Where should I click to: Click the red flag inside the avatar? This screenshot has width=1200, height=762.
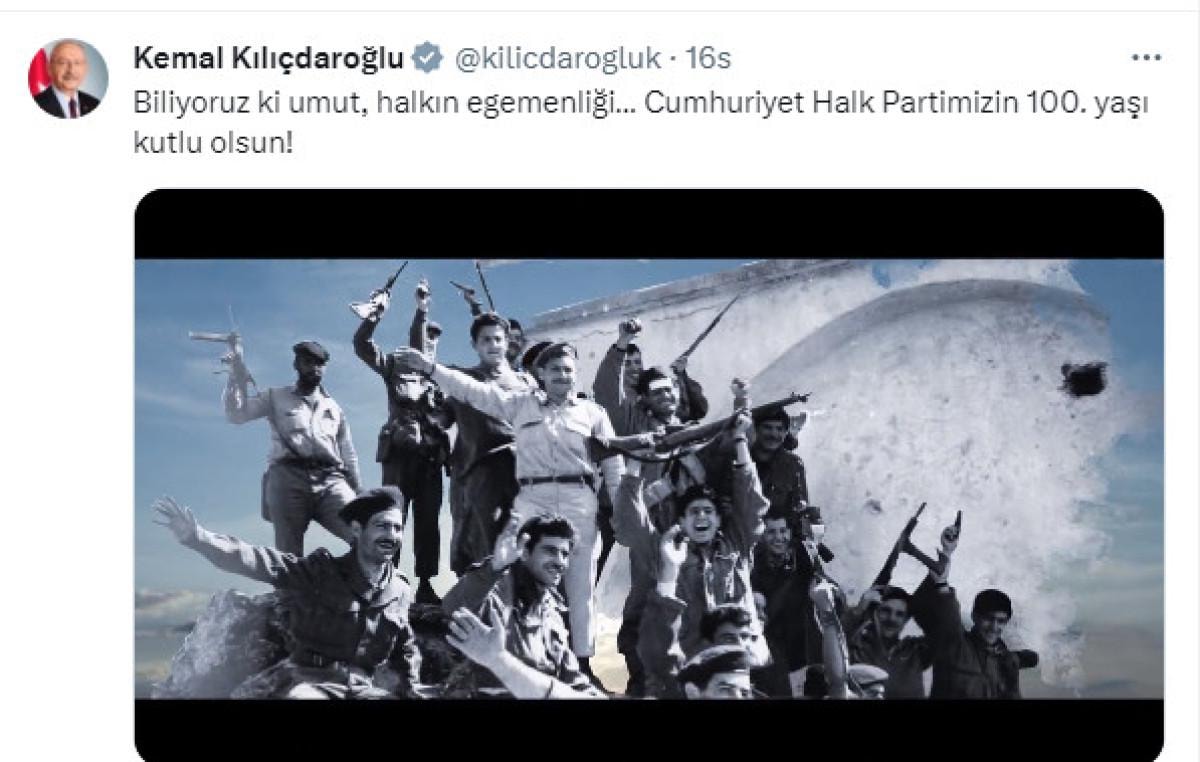pyautogui.click(x=38, y=73)
